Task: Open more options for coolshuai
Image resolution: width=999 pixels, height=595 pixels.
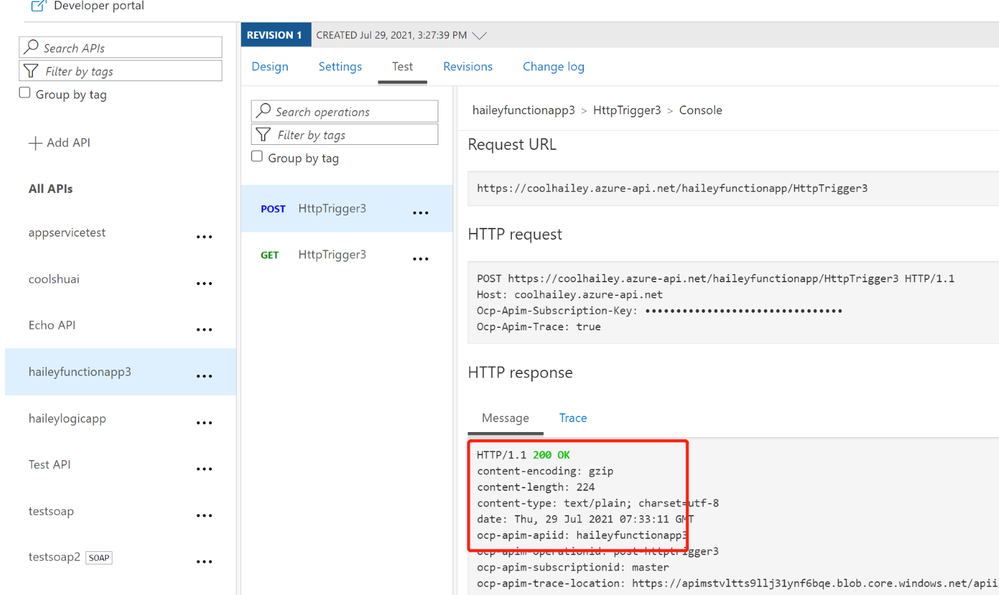Action: pyautogui.click(x=204, y=283)
